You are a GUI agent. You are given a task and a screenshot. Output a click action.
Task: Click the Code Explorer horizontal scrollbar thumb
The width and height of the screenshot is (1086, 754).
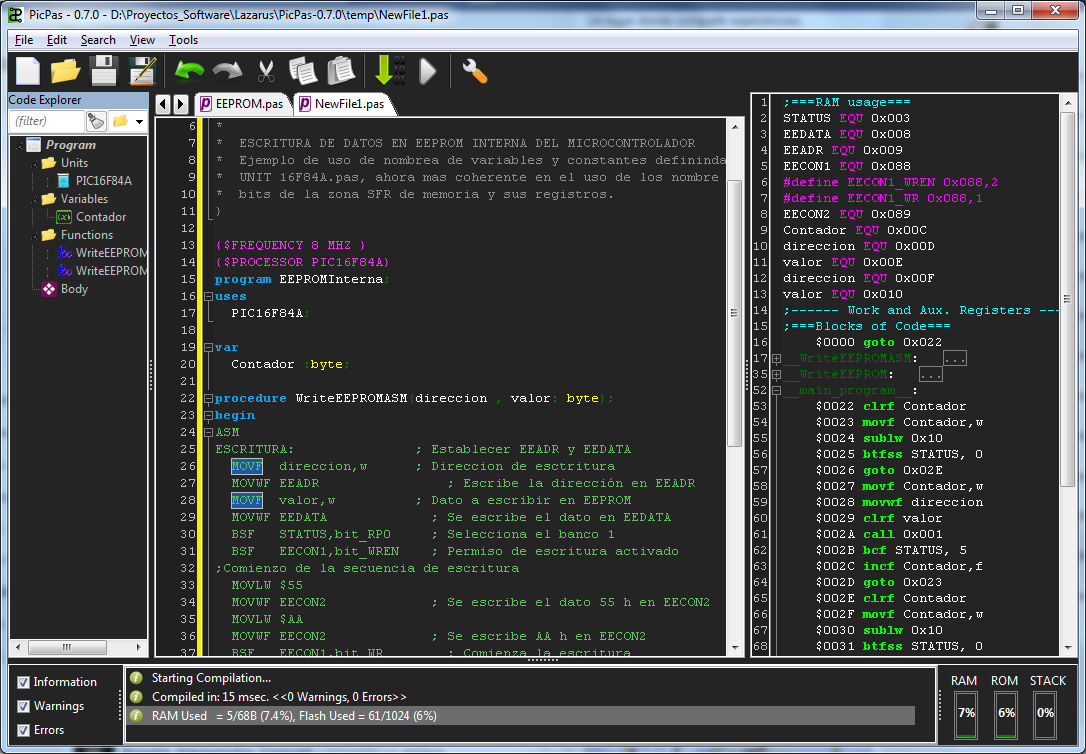(x=67, y=647)
